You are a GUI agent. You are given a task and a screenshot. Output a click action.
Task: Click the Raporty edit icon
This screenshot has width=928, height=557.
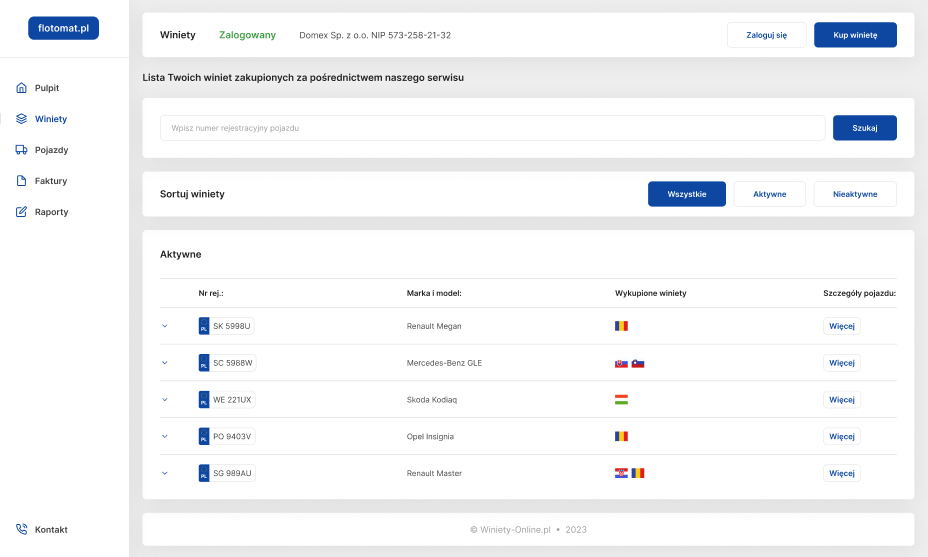point(21,212)
